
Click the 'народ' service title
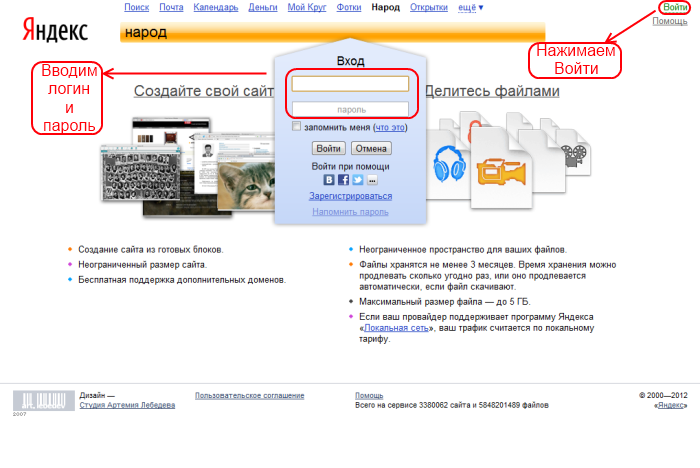click(146, 32)
